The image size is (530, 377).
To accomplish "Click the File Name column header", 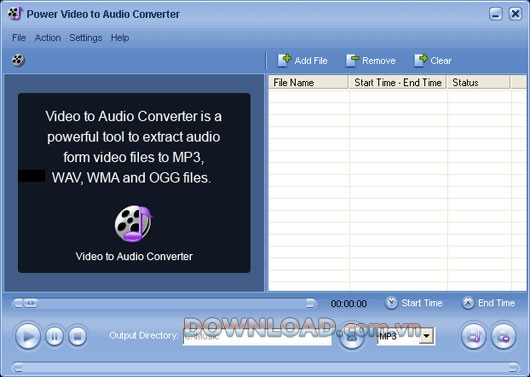I will (x=309, y=82).
